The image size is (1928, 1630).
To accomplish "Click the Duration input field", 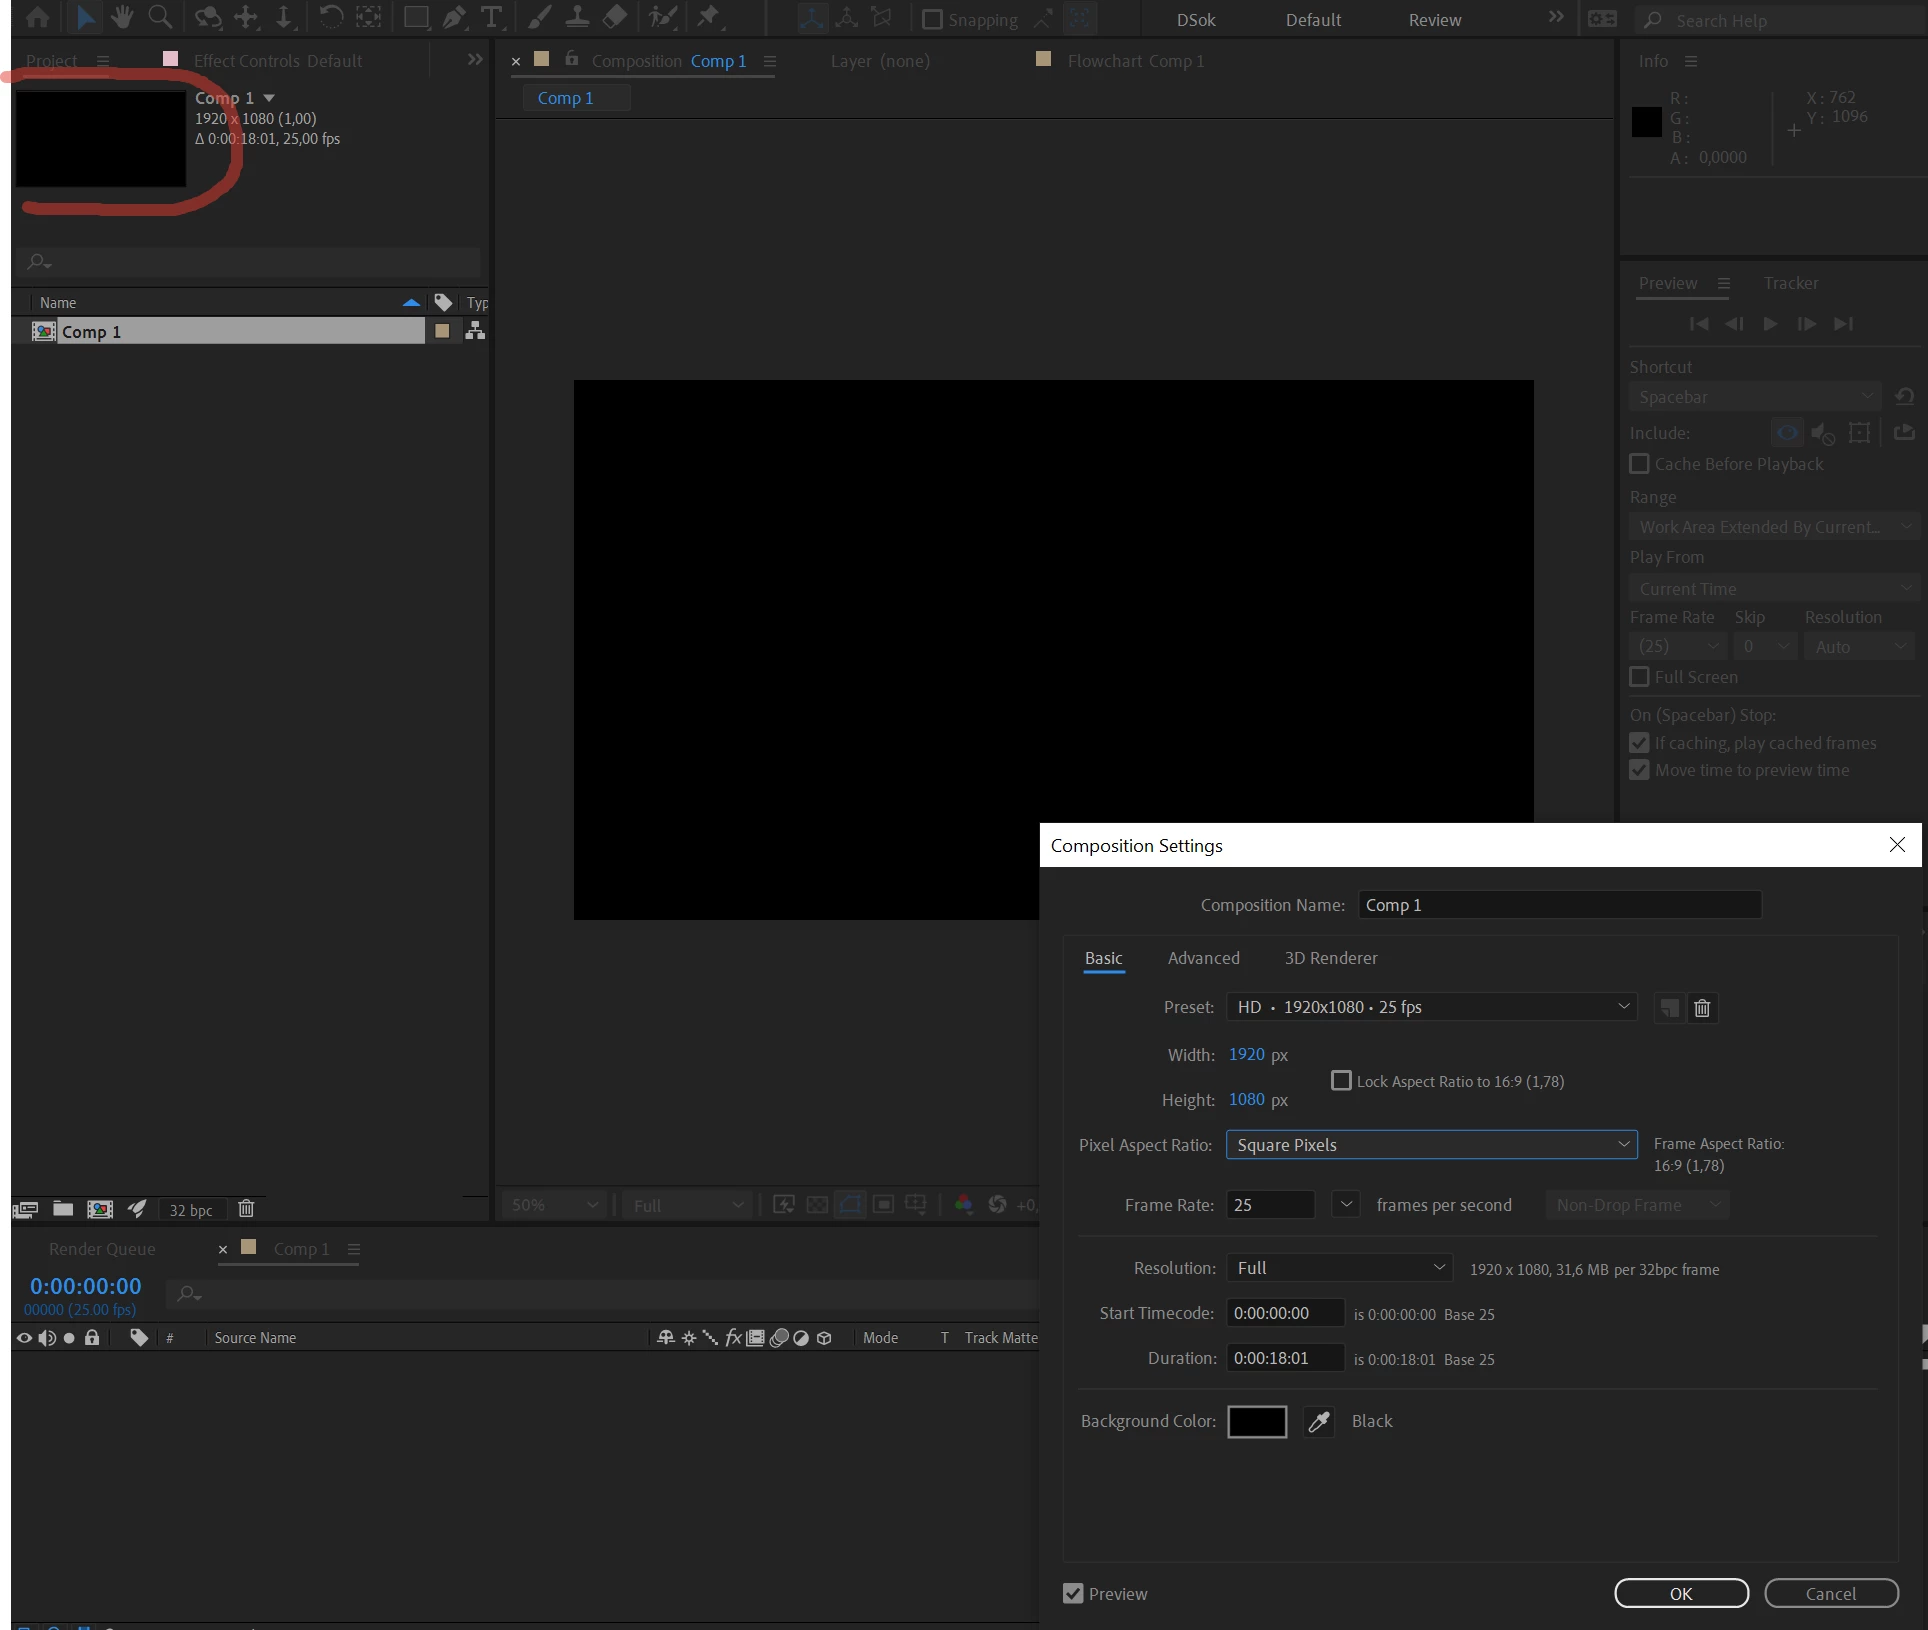I will click(x=1284, y=1358).
